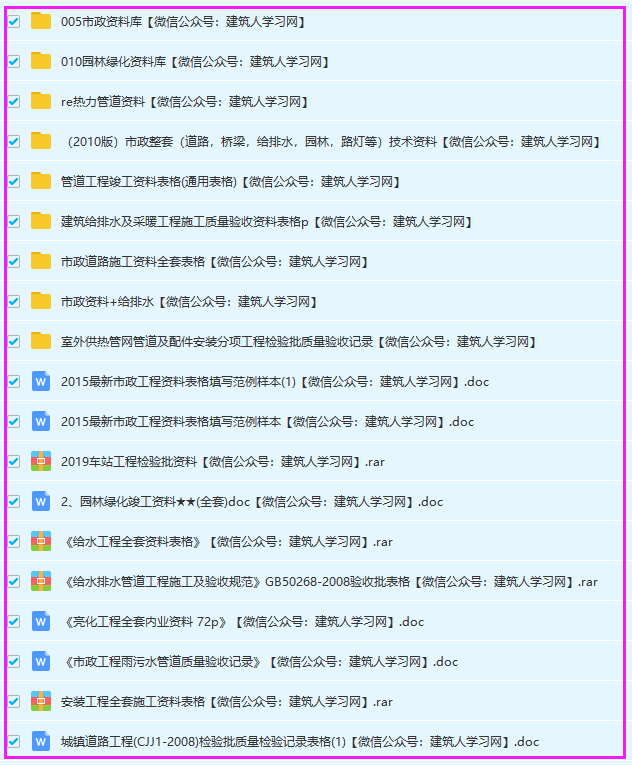Select 《给水排水管道工程施工及验收规范》 file name

click(x=331, y=582)
